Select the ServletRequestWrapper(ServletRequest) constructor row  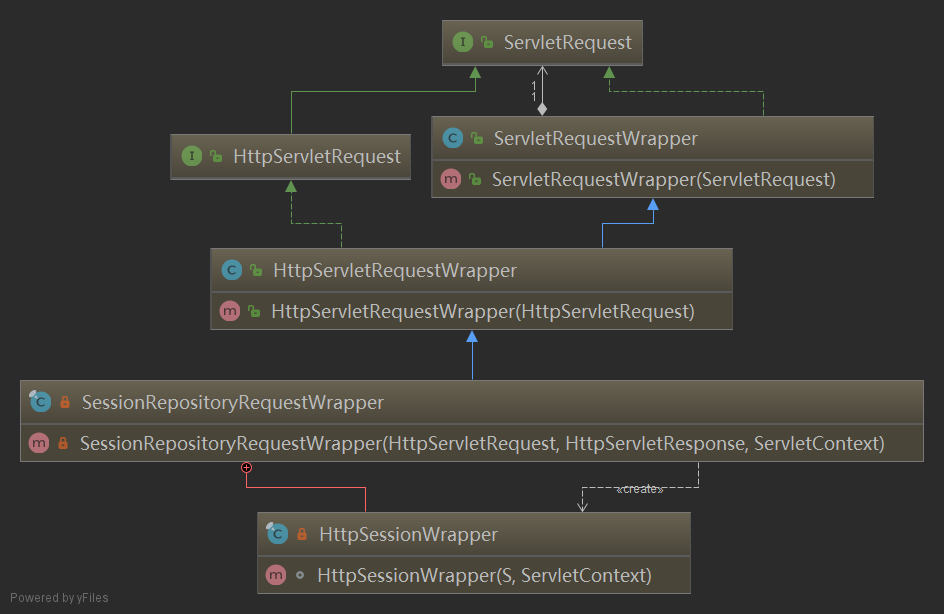(x=653, y=179)
